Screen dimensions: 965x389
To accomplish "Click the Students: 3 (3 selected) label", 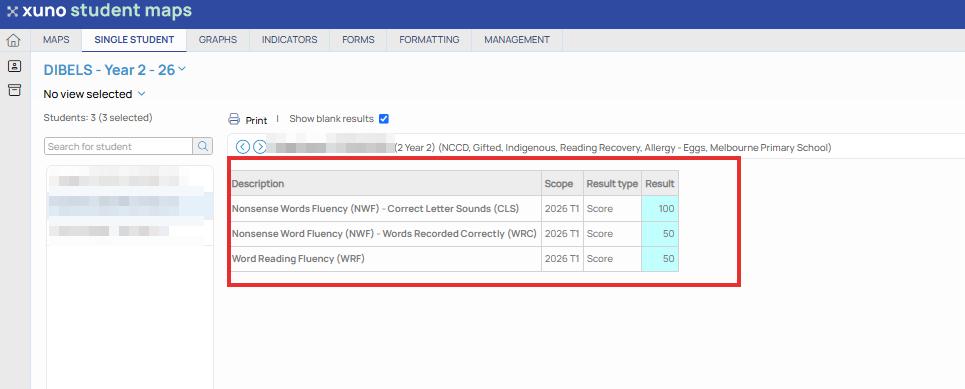I will pyautogui.click(x=98, y=117).
